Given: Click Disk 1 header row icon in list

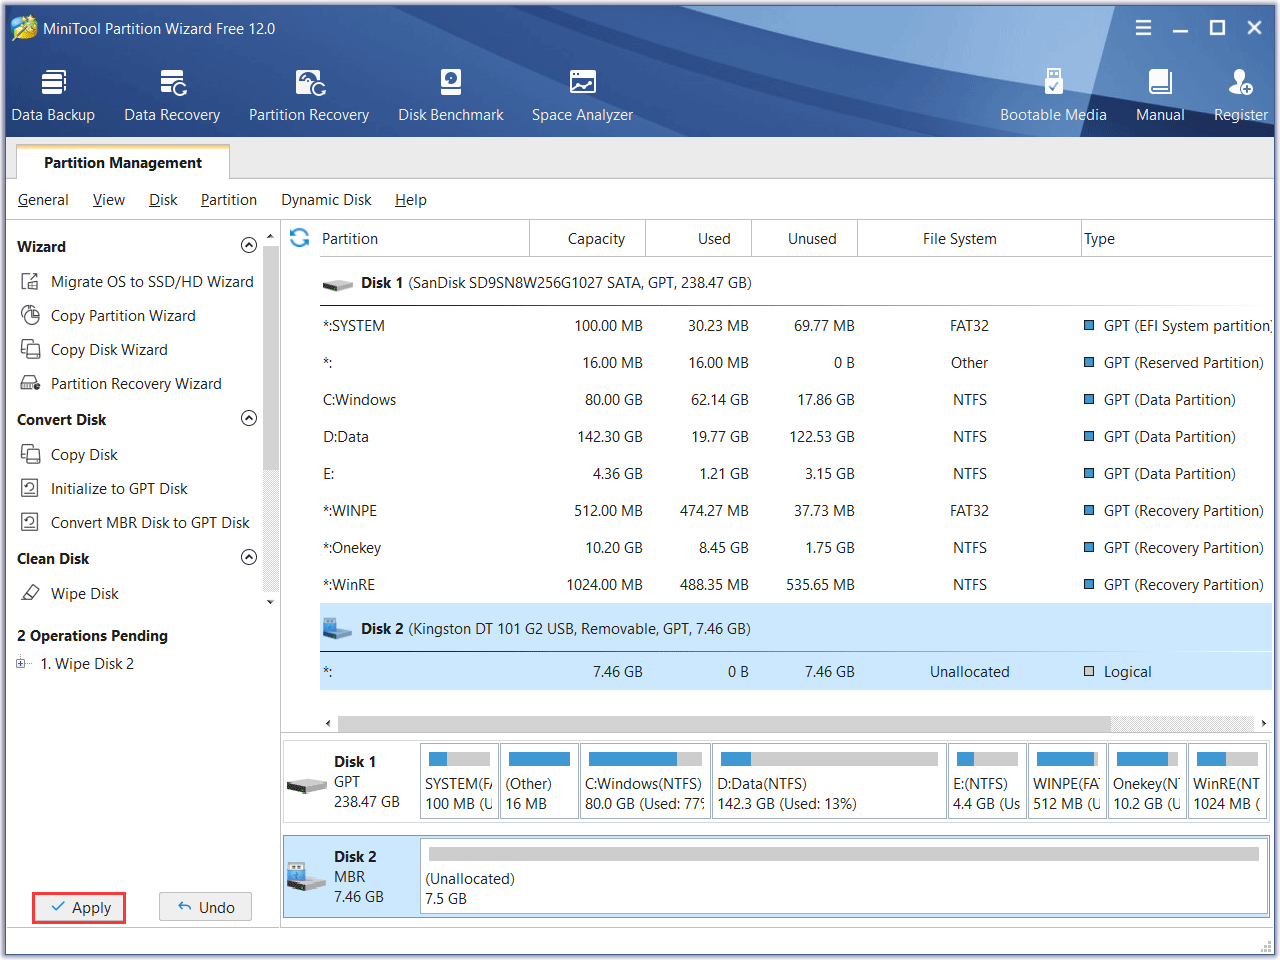Looking at the screenshot, I should click(x=337, y=285).
